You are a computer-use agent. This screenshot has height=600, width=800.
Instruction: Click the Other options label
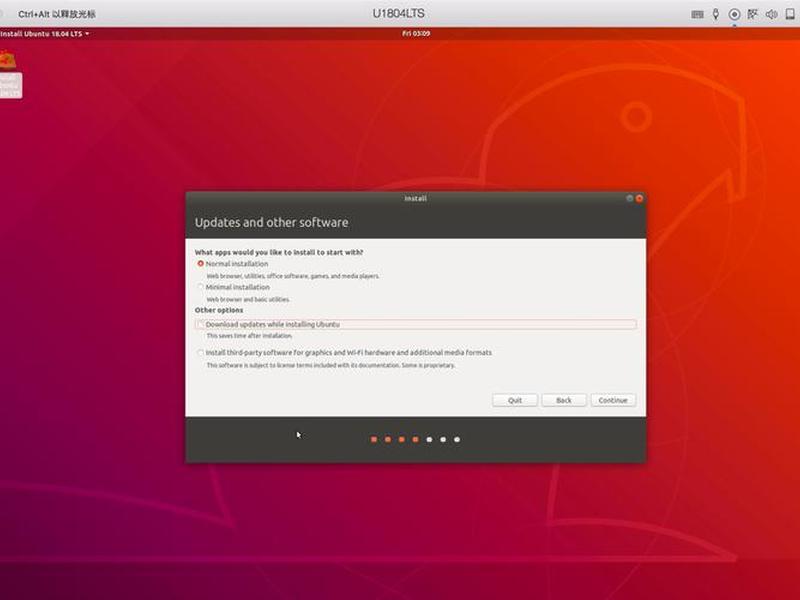click(219, 310)
